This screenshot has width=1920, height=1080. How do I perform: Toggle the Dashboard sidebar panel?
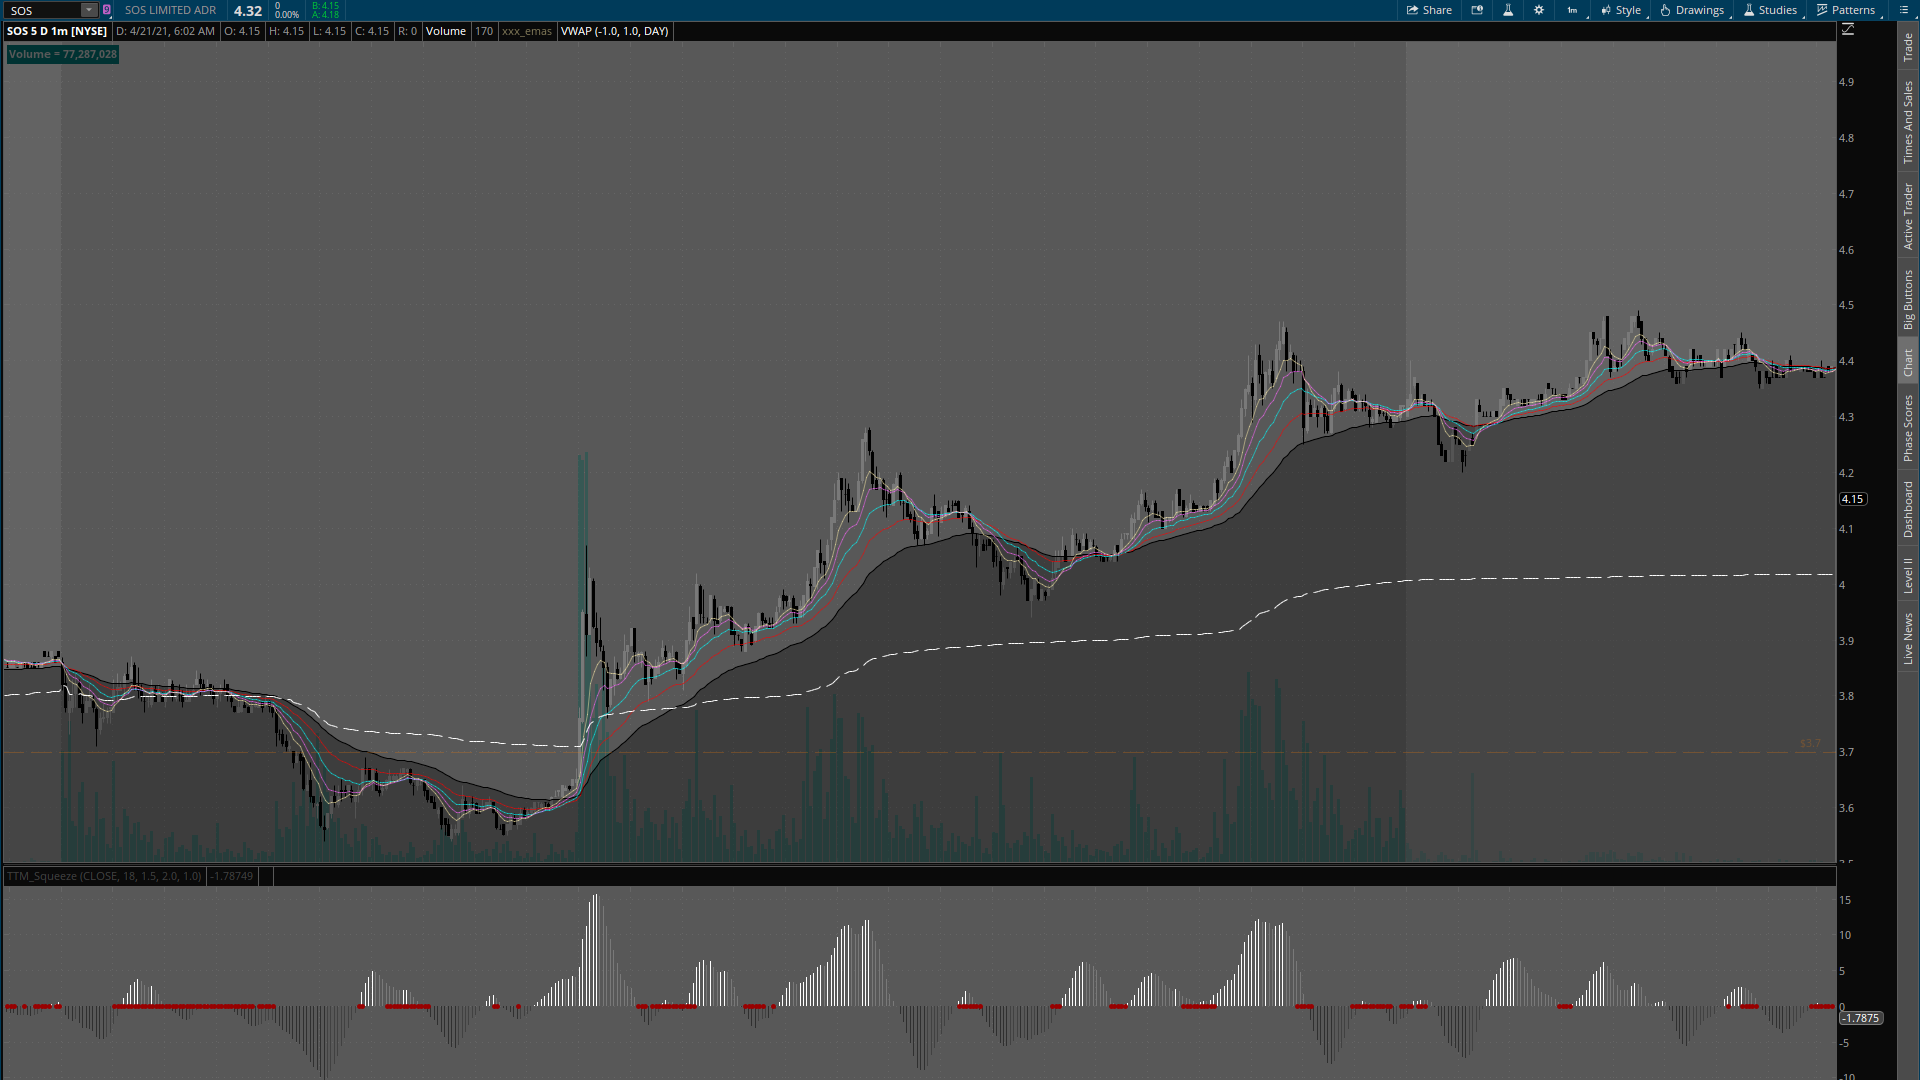click(x=1908, y=509)
